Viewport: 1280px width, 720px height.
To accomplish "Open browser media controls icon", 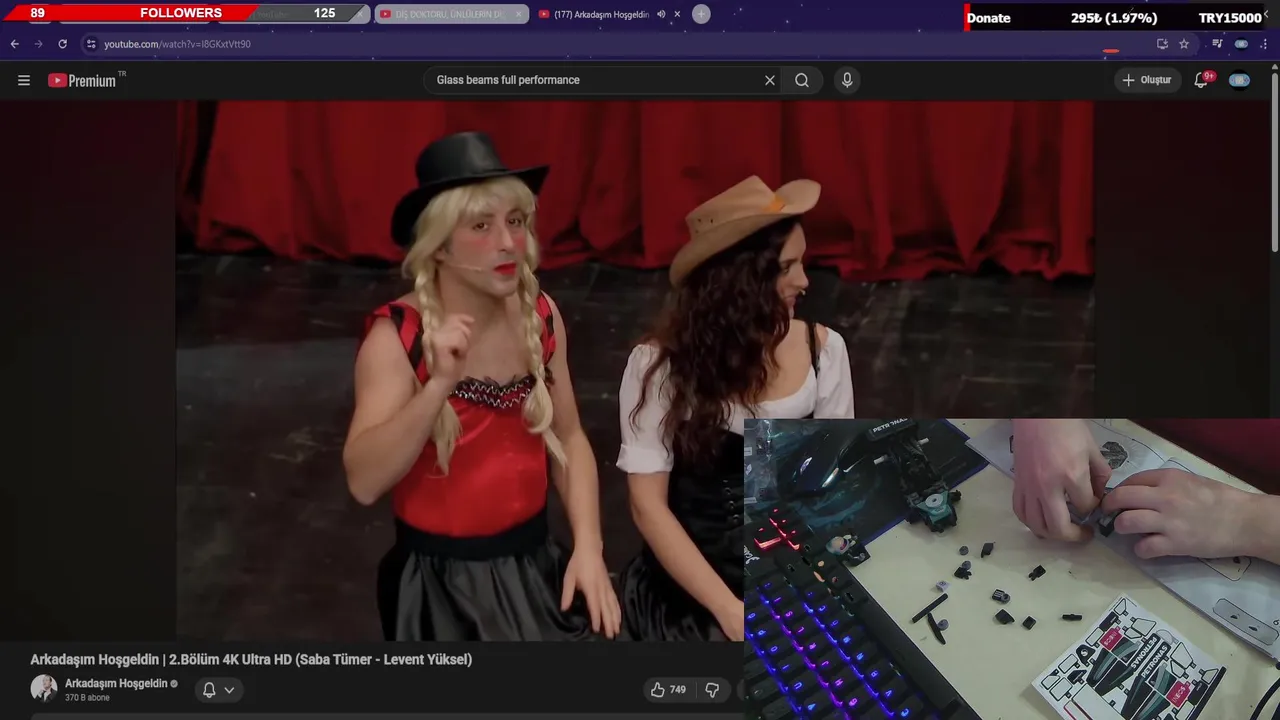I will tap(1217, 44).
